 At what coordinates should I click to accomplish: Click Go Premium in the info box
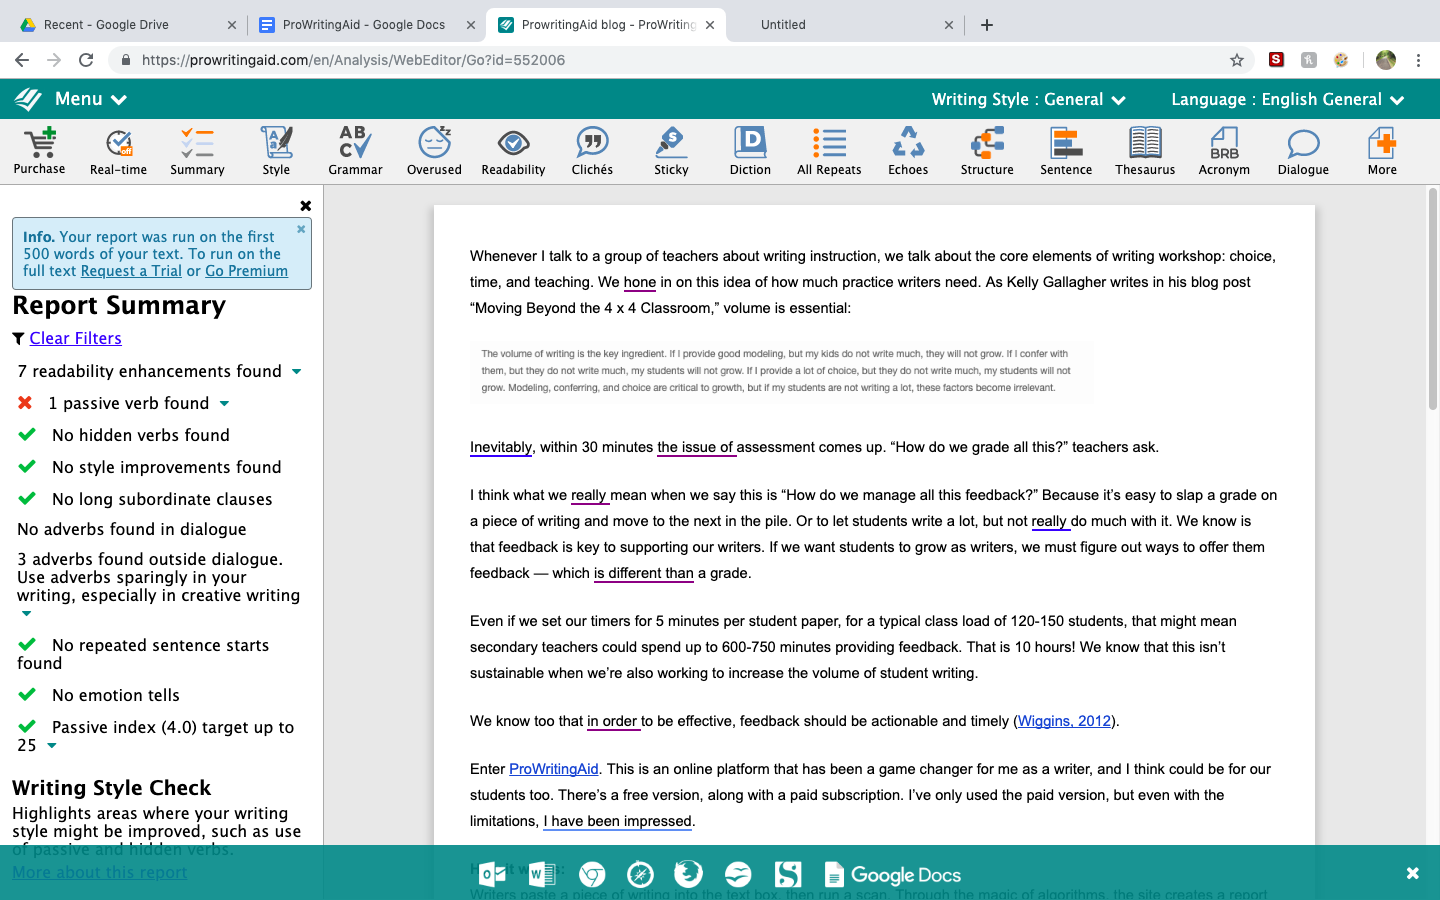[247, 270]
